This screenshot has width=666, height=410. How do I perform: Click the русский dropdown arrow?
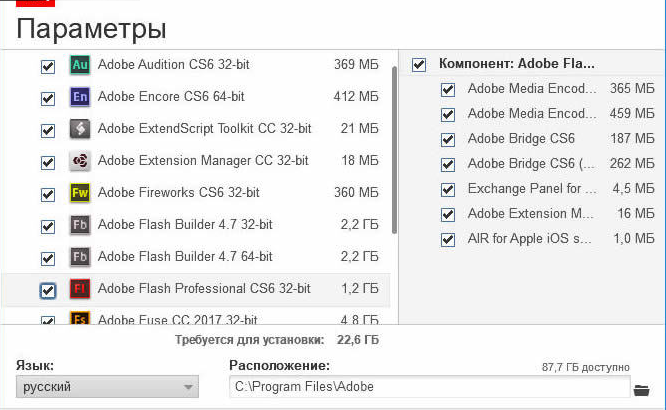(188, 387)
